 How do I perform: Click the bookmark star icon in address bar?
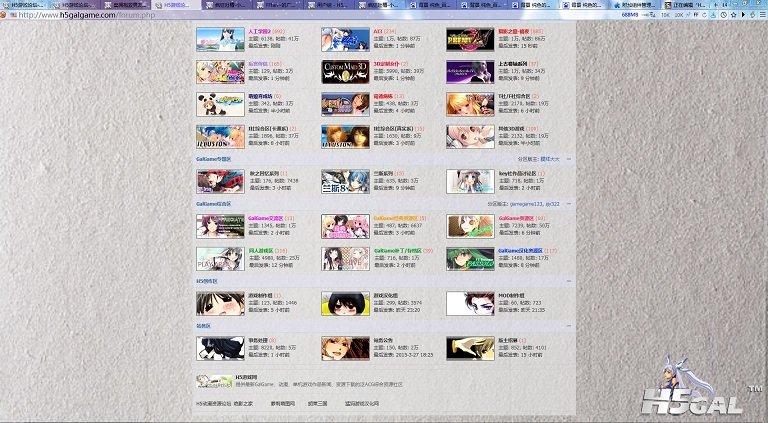(733, 15)
